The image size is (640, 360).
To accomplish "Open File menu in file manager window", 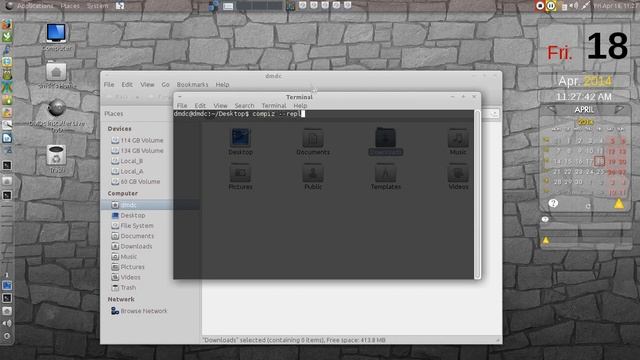I will [109, 84].
